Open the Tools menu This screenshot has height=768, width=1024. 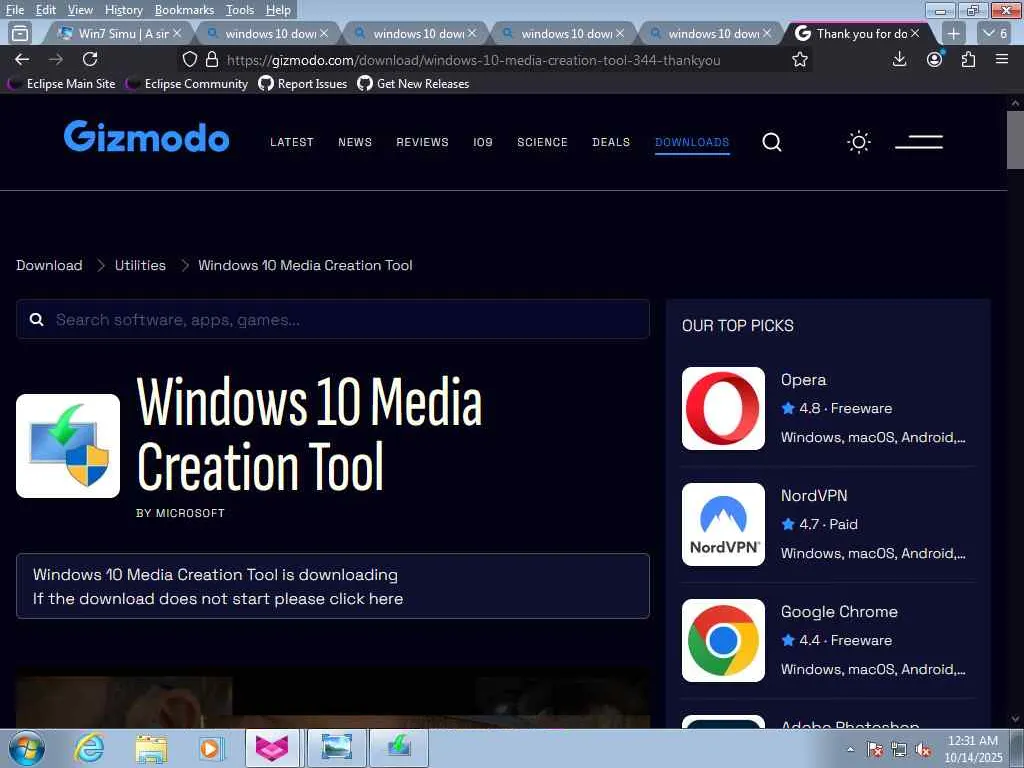240,10
